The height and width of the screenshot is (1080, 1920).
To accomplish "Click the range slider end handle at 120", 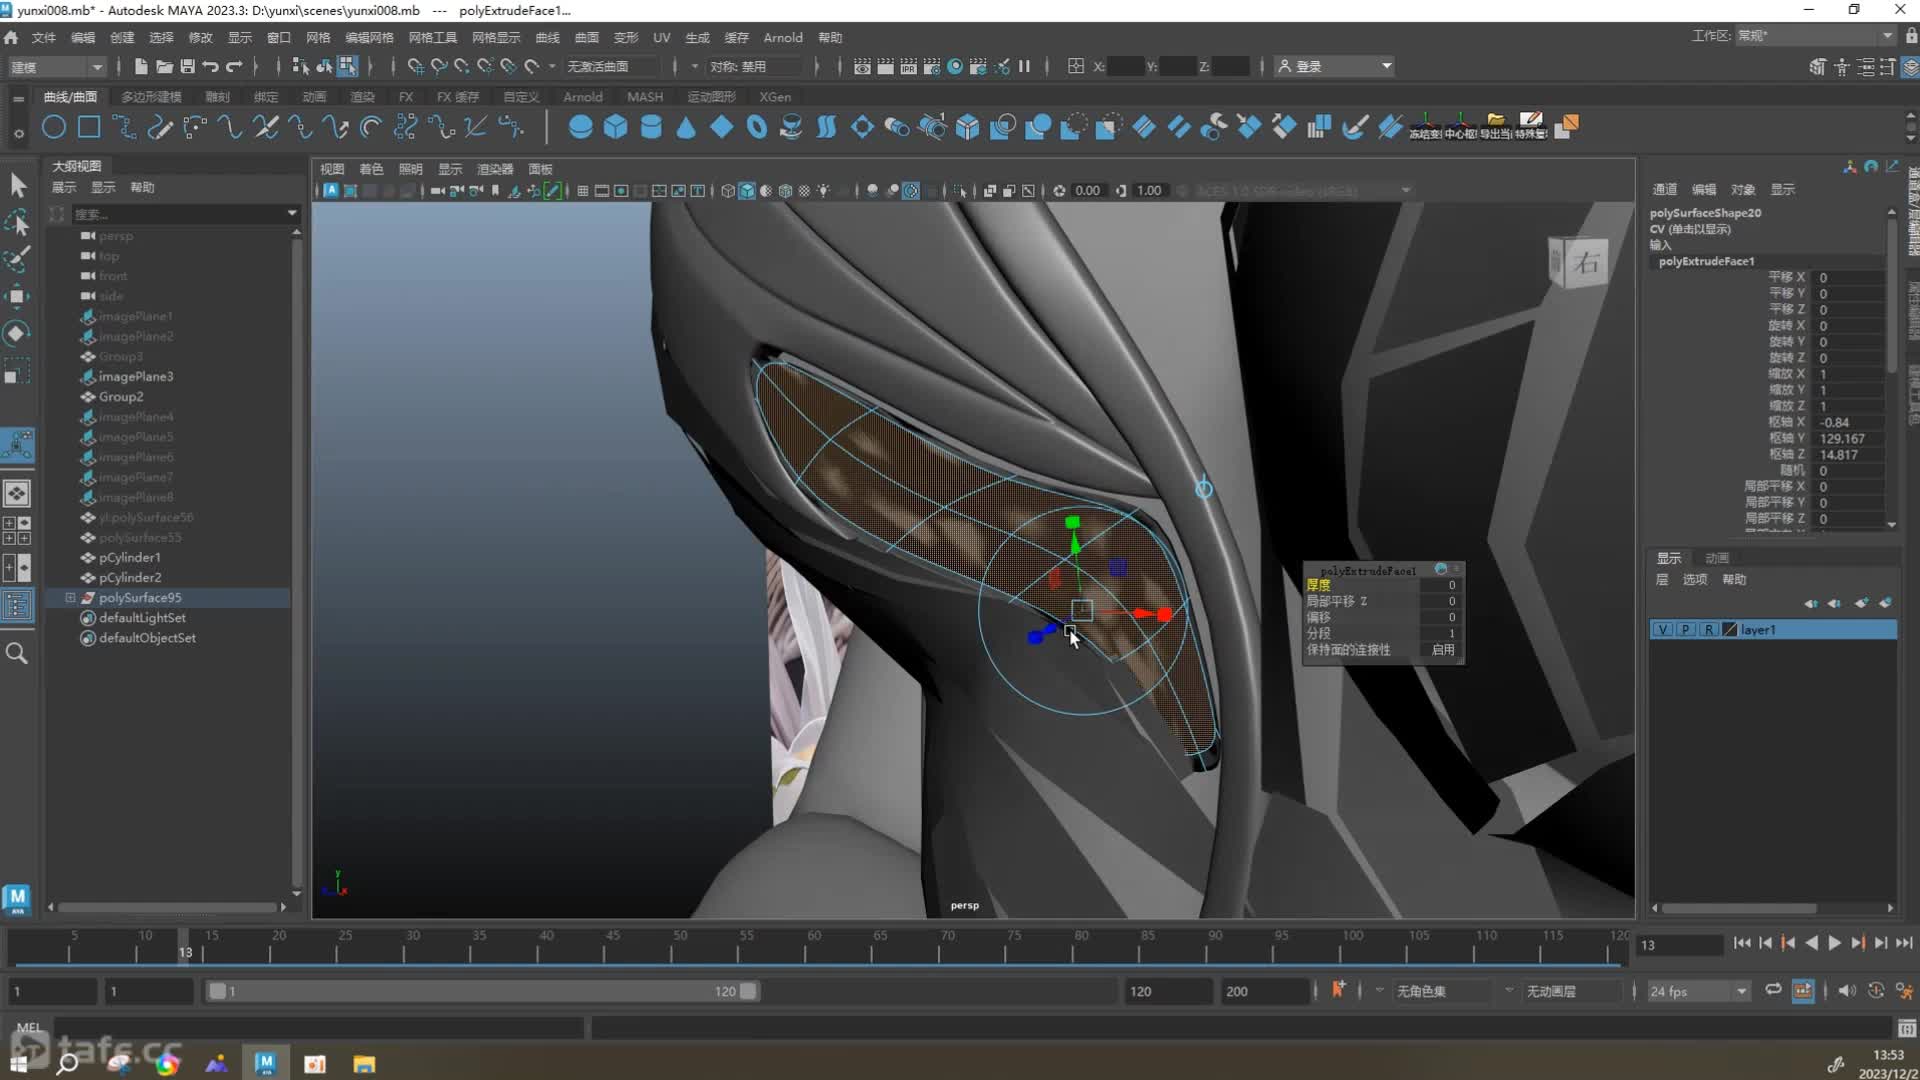I will (748, 991).
